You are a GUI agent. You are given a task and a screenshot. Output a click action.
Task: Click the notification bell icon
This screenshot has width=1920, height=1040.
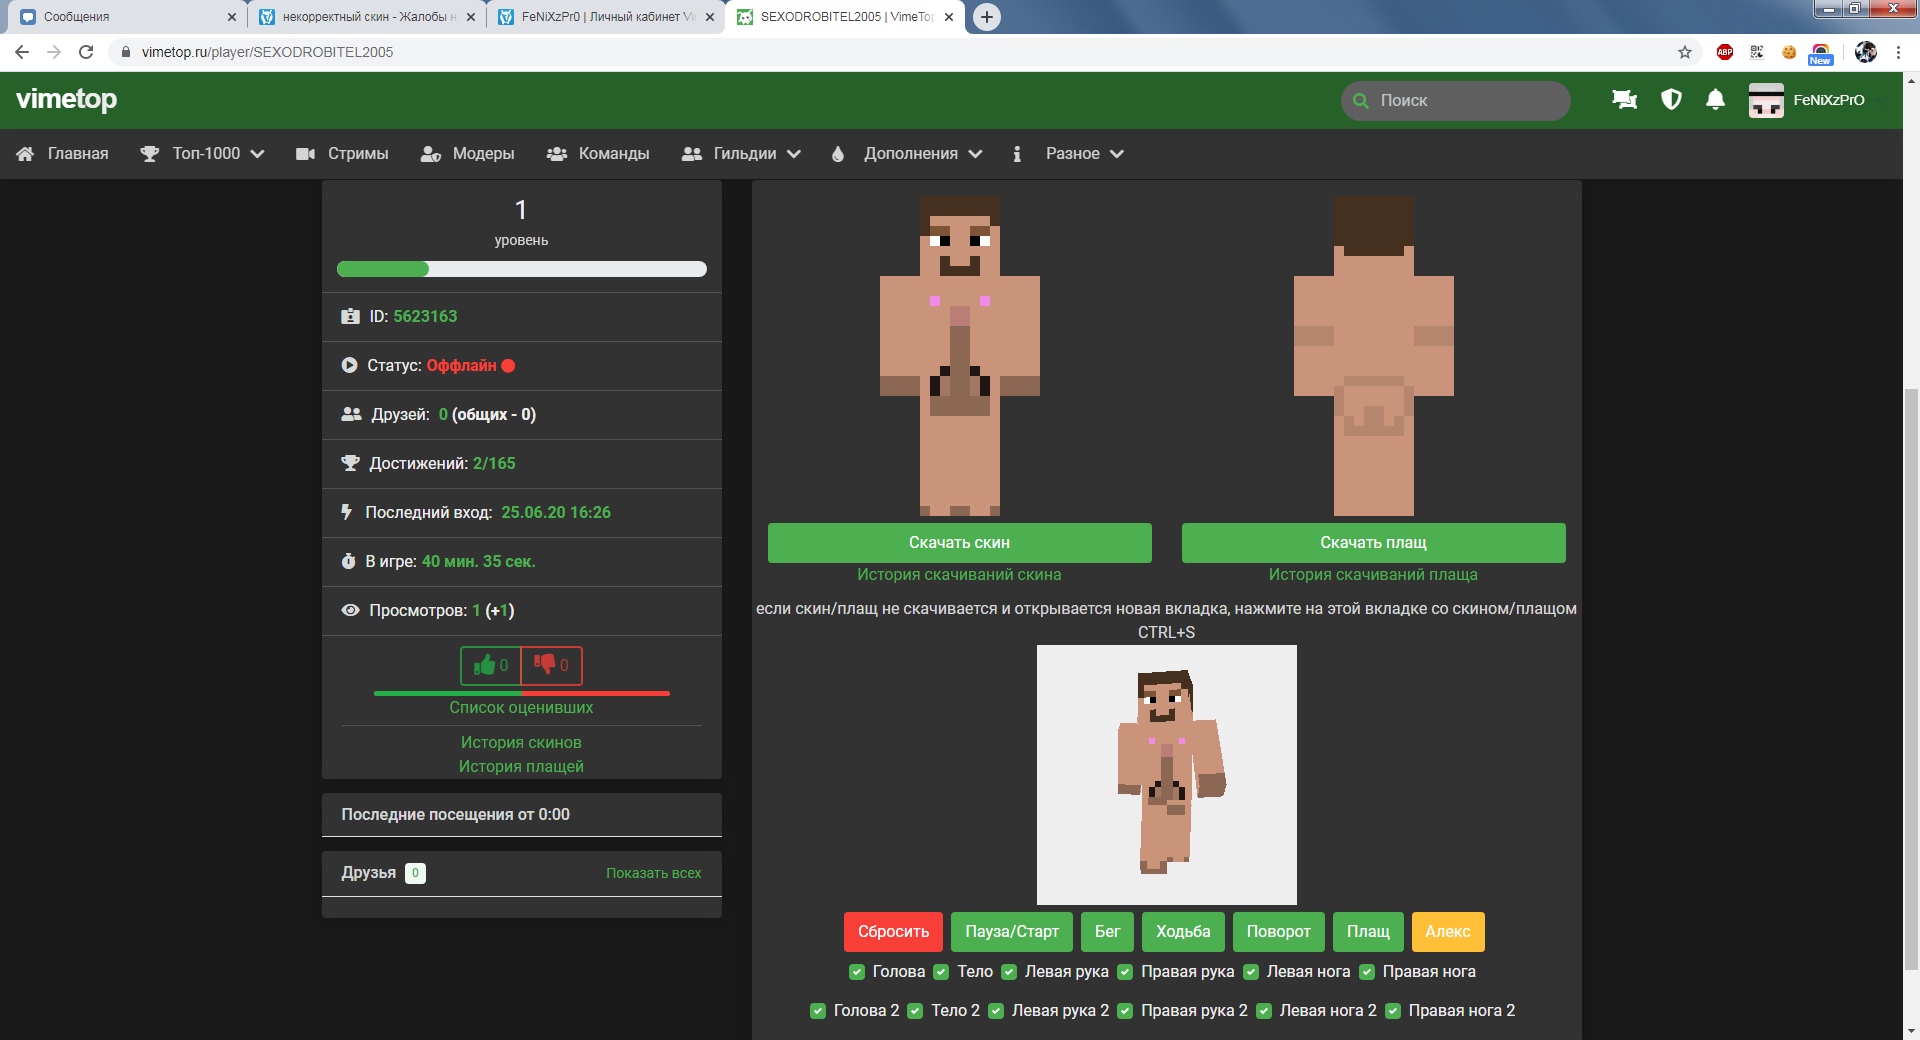tap(1715, 100)
